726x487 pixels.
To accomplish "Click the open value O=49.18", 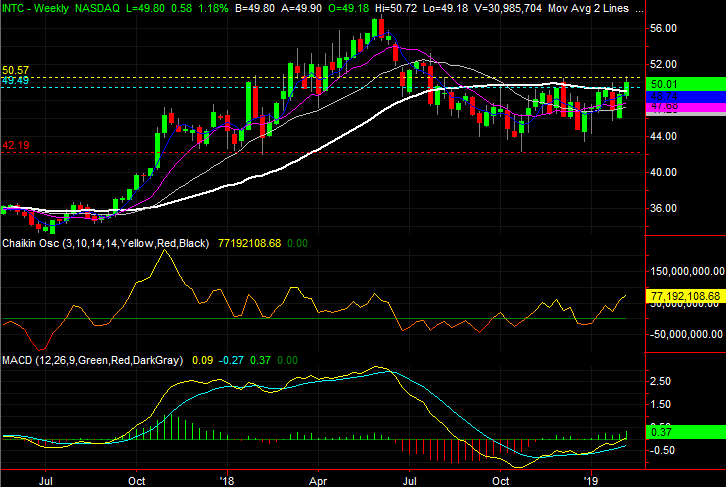I will click(349, 8).
